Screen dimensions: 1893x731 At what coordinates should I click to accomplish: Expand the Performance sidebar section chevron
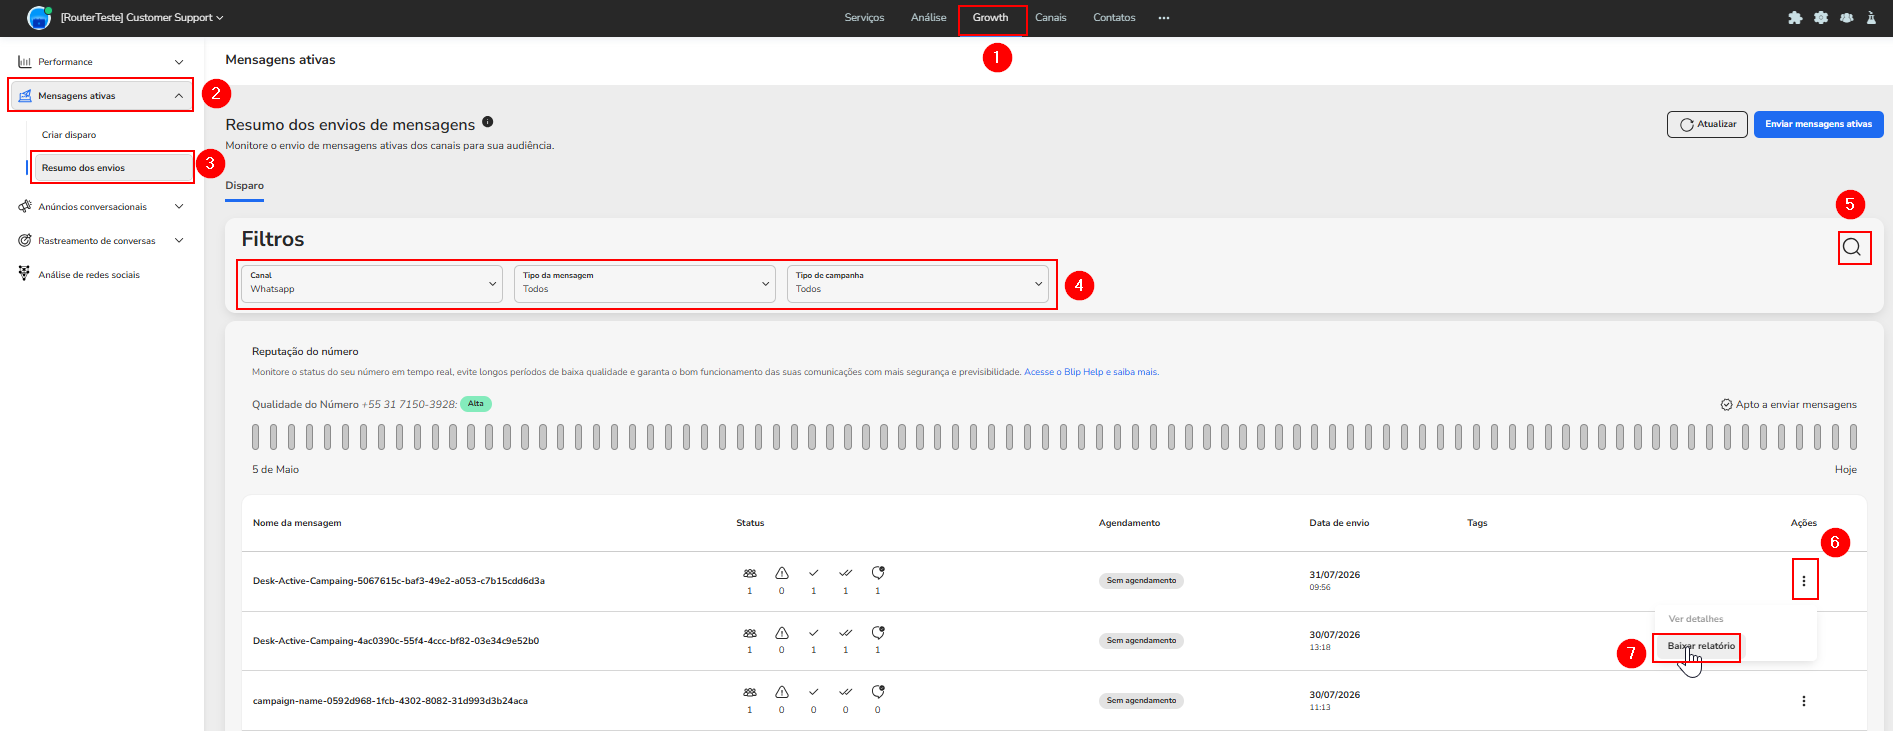[x=179, y=62]
